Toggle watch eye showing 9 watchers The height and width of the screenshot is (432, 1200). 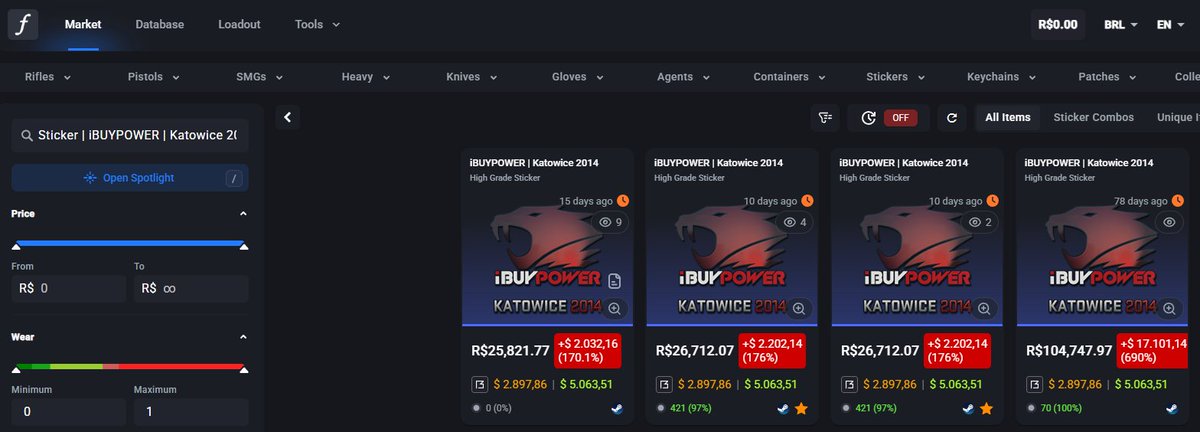(x=609, y=222)
